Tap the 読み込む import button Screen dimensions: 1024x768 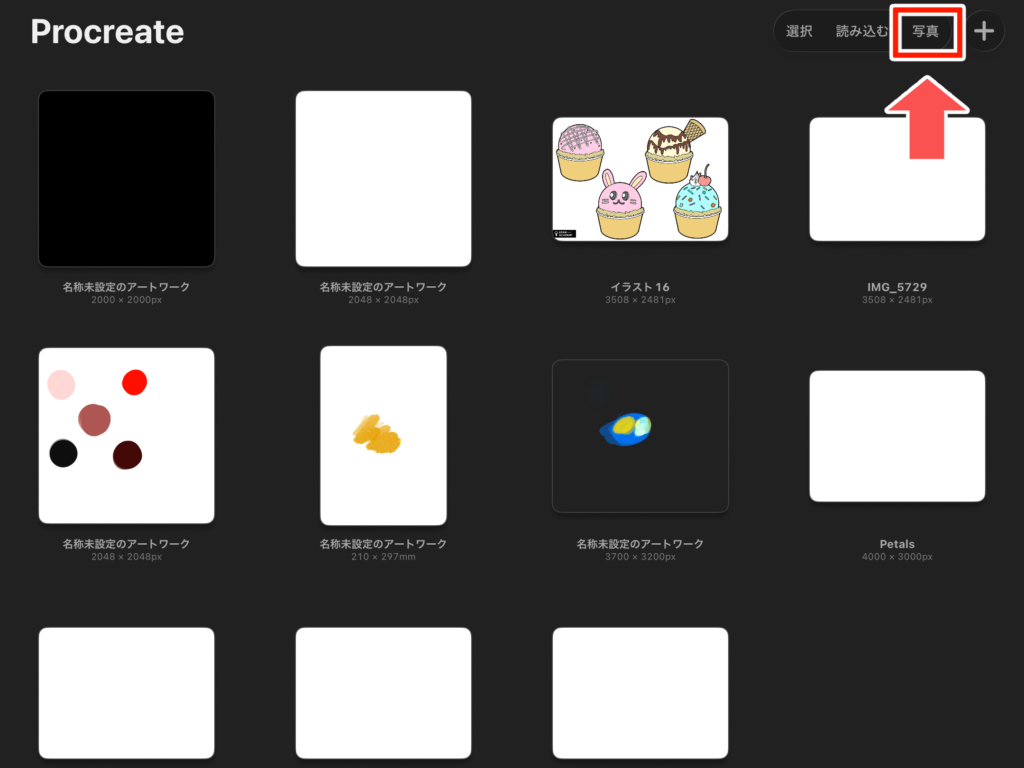pos(861,31)
